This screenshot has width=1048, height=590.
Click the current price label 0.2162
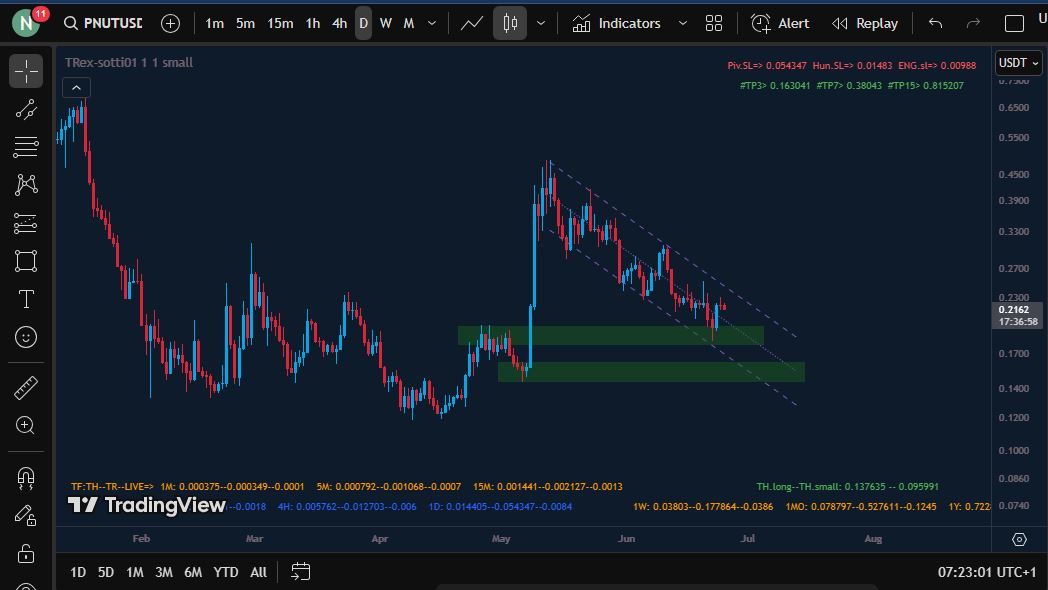[x=1018, y=311]
